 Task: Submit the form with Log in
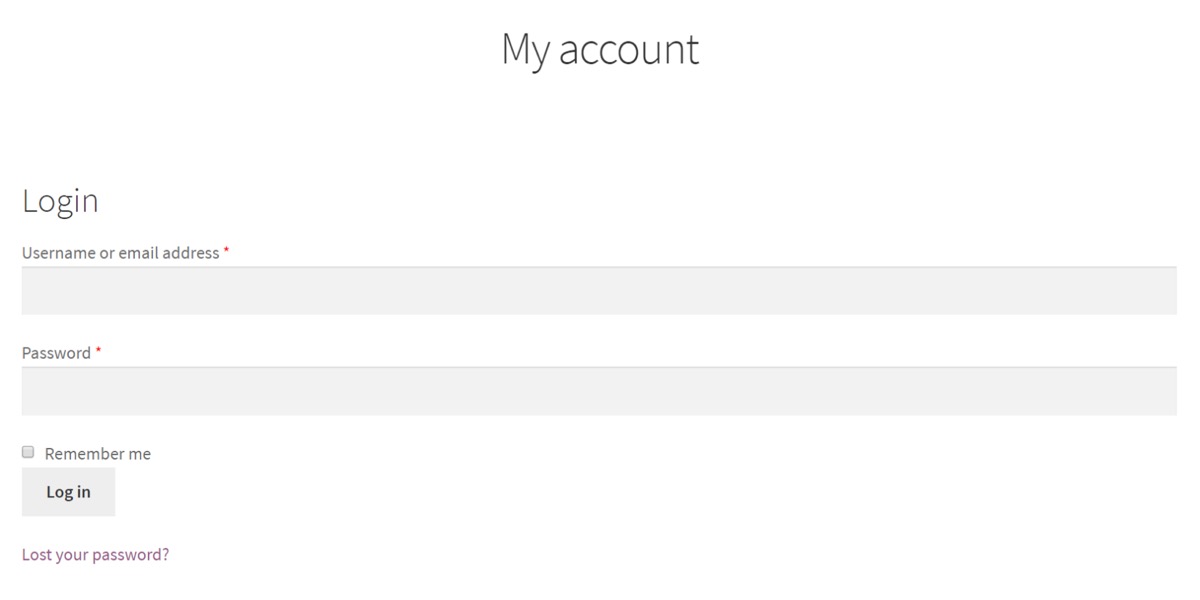tap(68, 491)
